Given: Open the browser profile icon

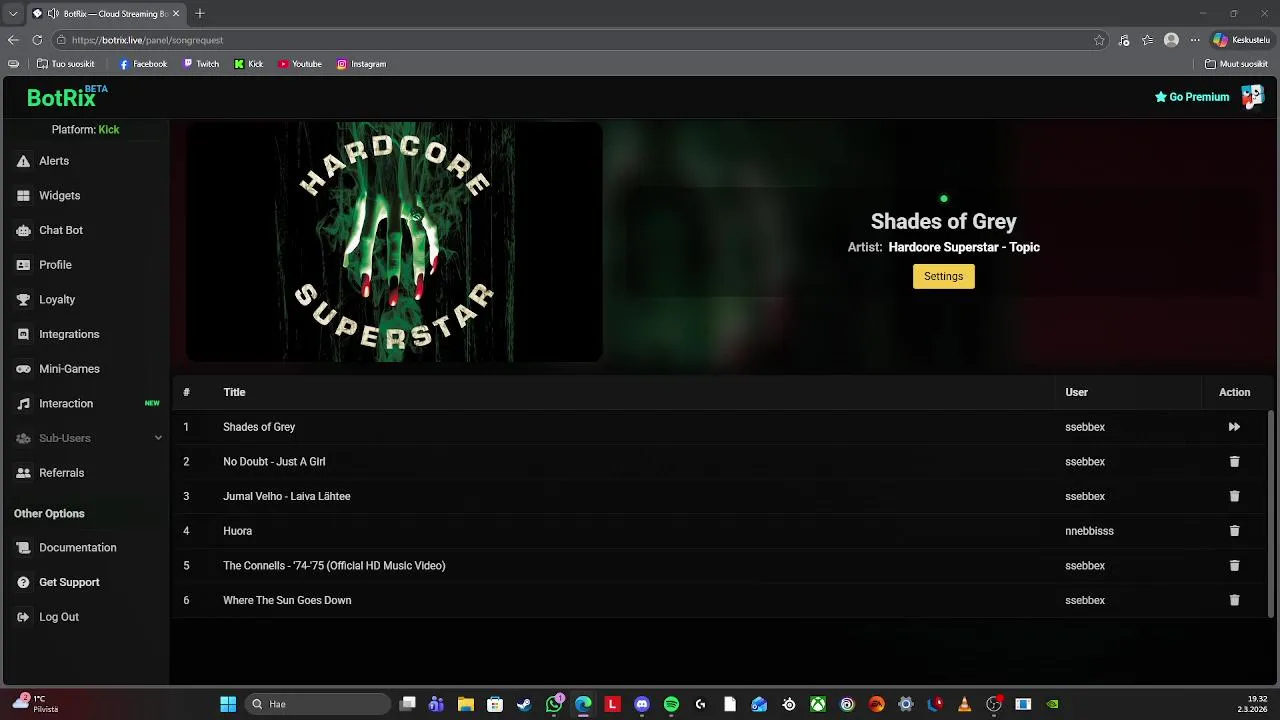Looking at the screenshot, I should point(1171,40).
